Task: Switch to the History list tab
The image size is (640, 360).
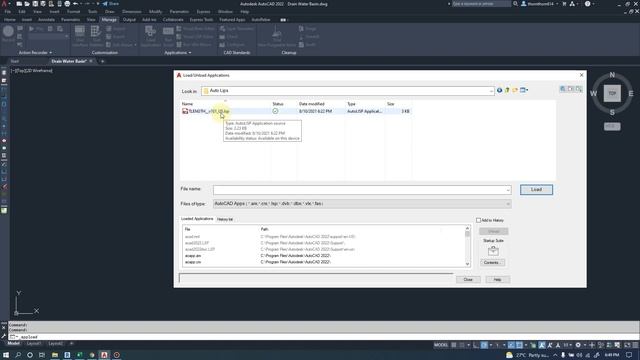Action: click(224, 219)
